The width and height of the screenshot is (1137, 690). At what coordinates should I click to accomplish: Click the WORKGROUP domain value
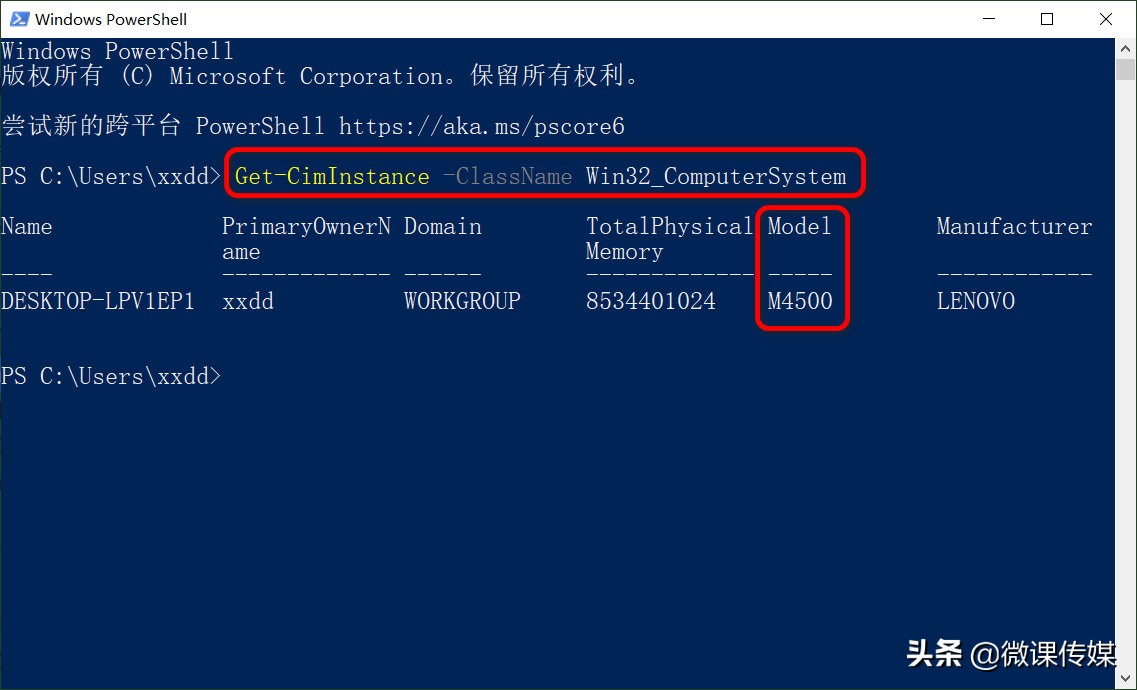pos(462,301)
